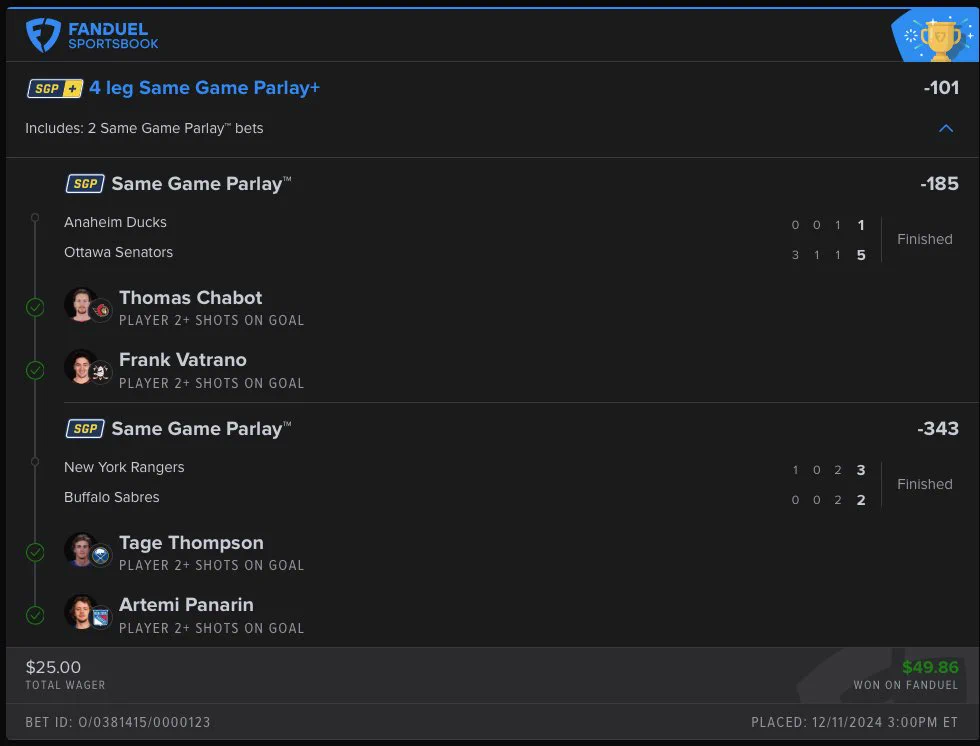Click the $49.86 winnings amount
This screenshot has height=746, width=980.
pos(930,667)
